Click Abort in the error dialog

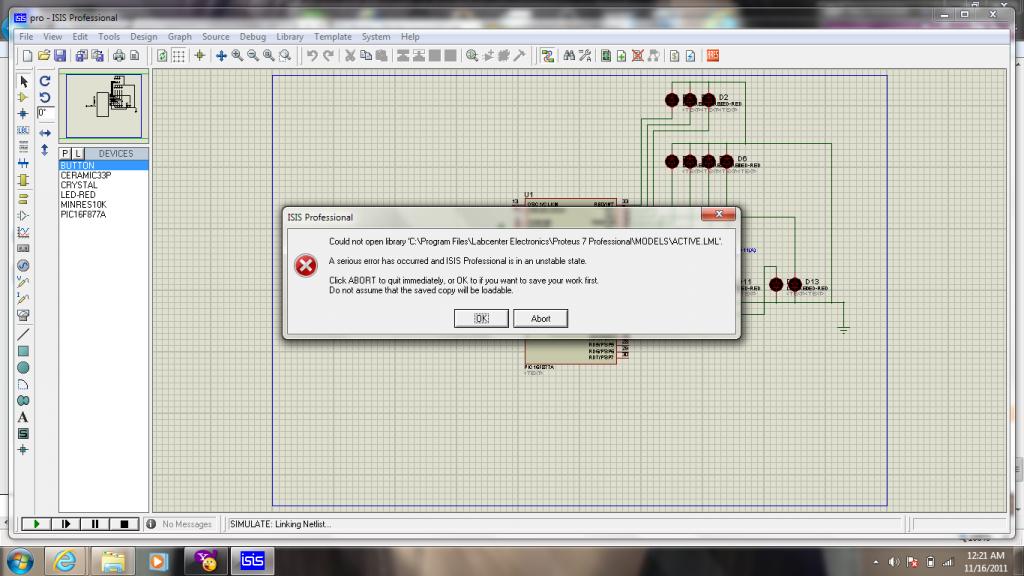pos(541,318)
